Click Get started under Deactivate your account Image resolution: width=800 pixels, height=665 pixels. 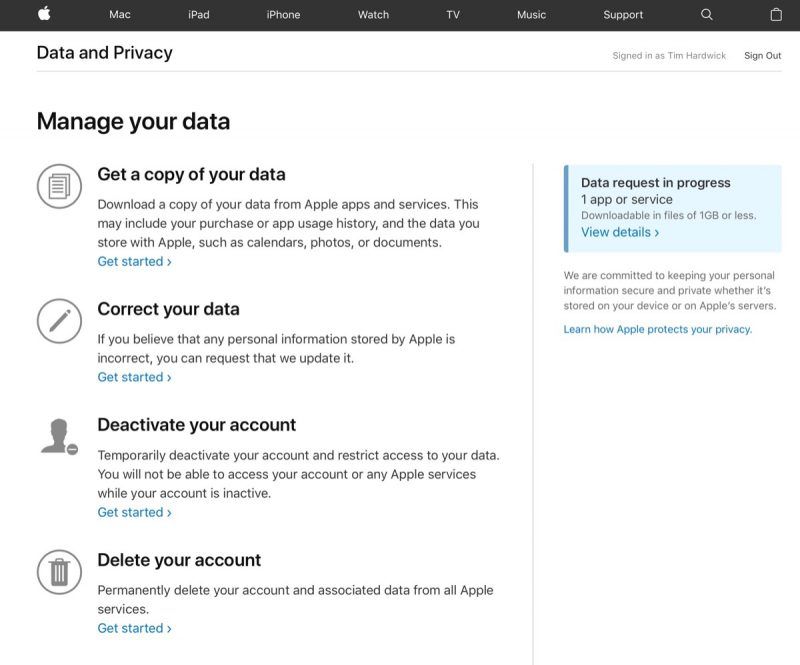point(135,512)
